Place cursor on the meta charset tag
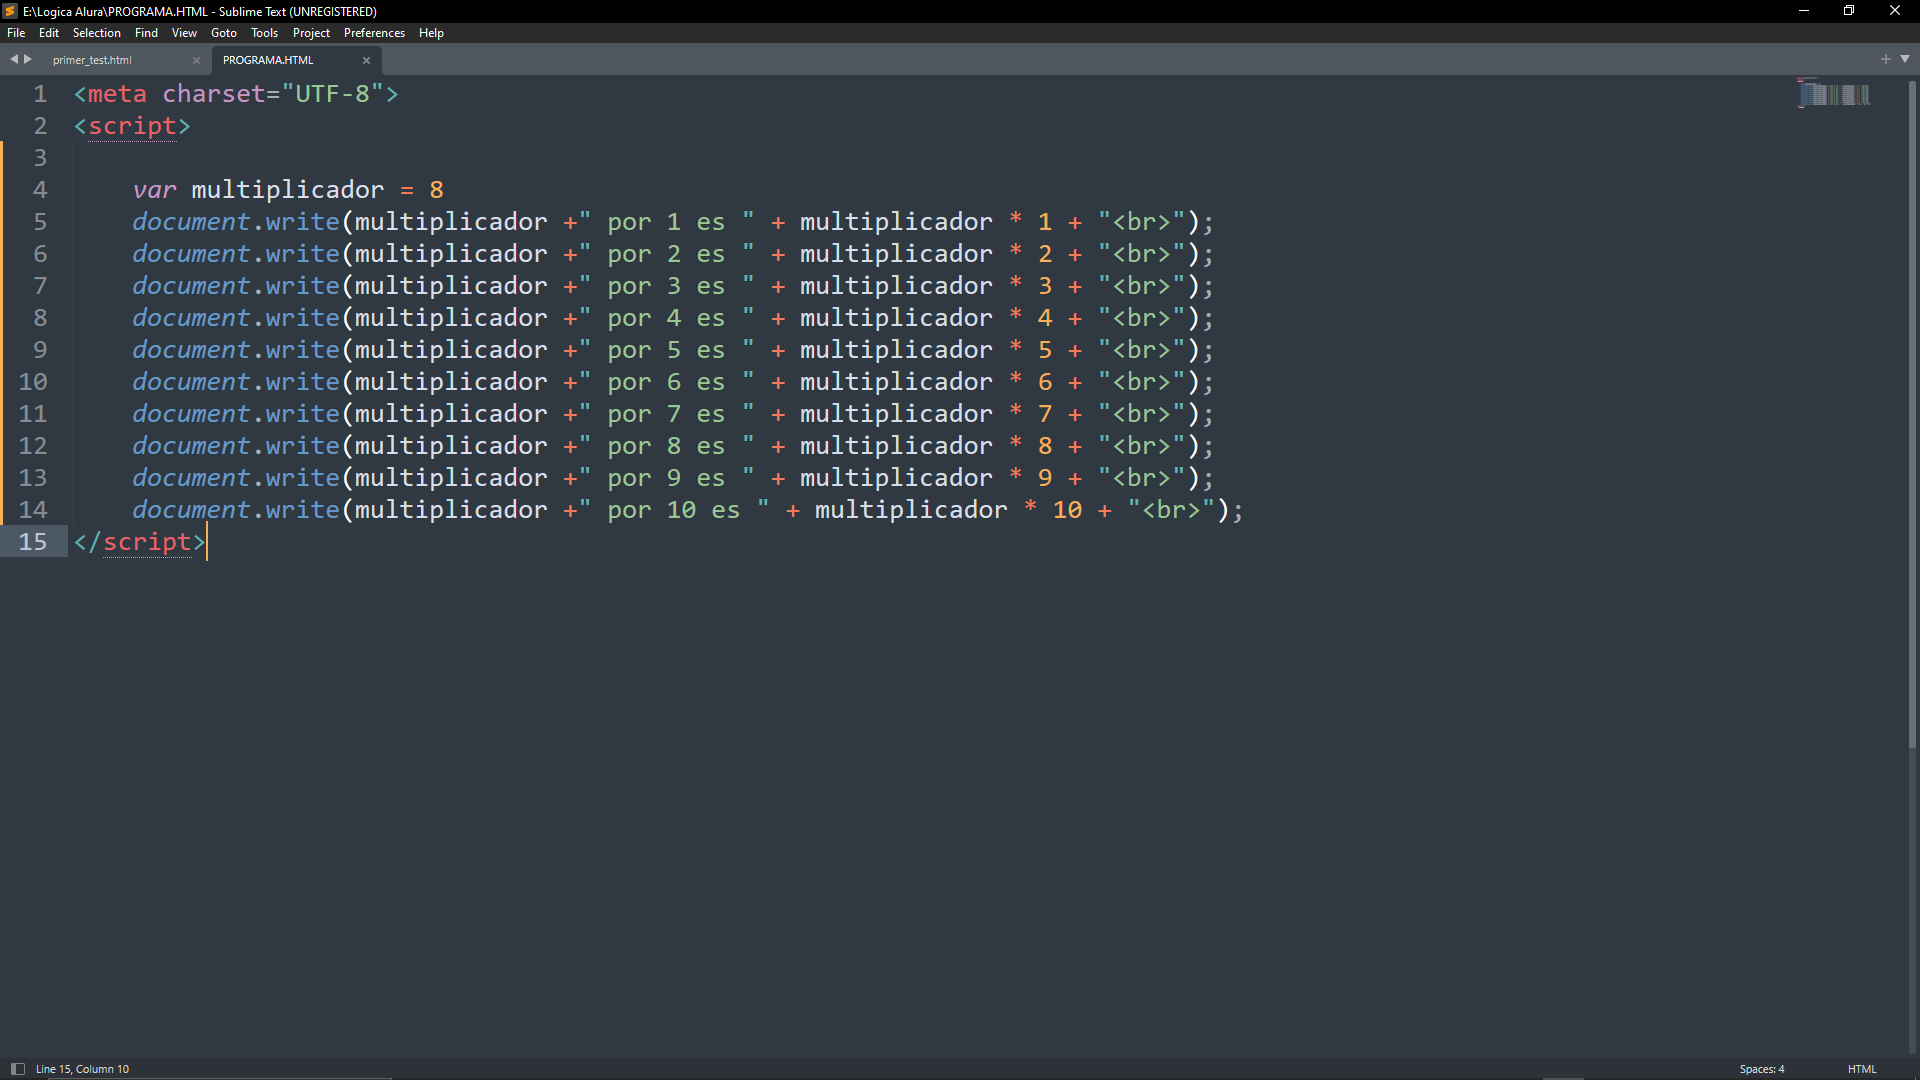This screenshot has height=1080, width=1920. coord(236,94)
